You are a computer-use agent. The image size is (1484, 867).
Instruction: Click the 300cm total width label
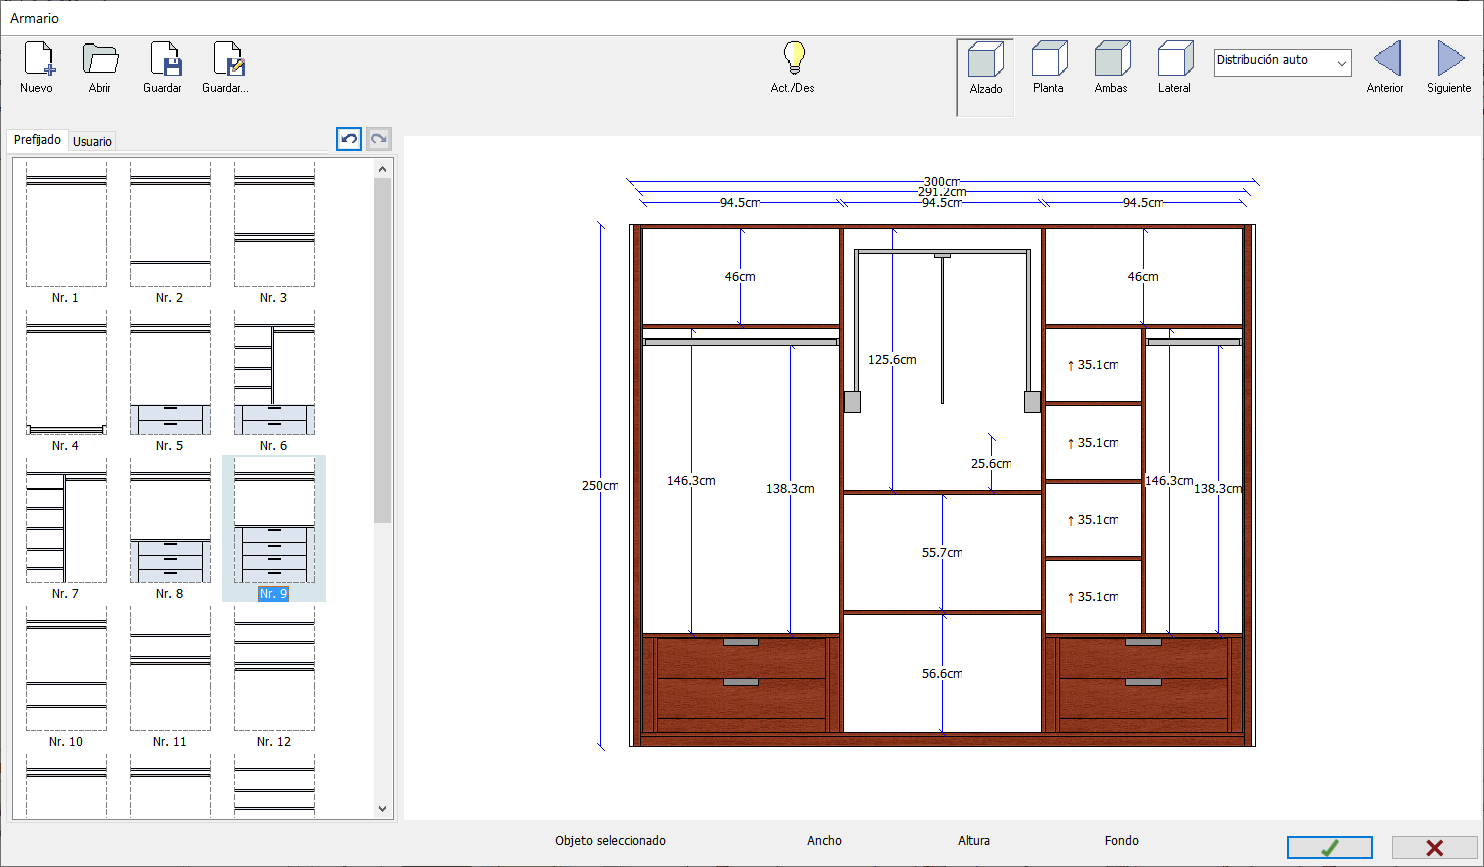point(942,182)
